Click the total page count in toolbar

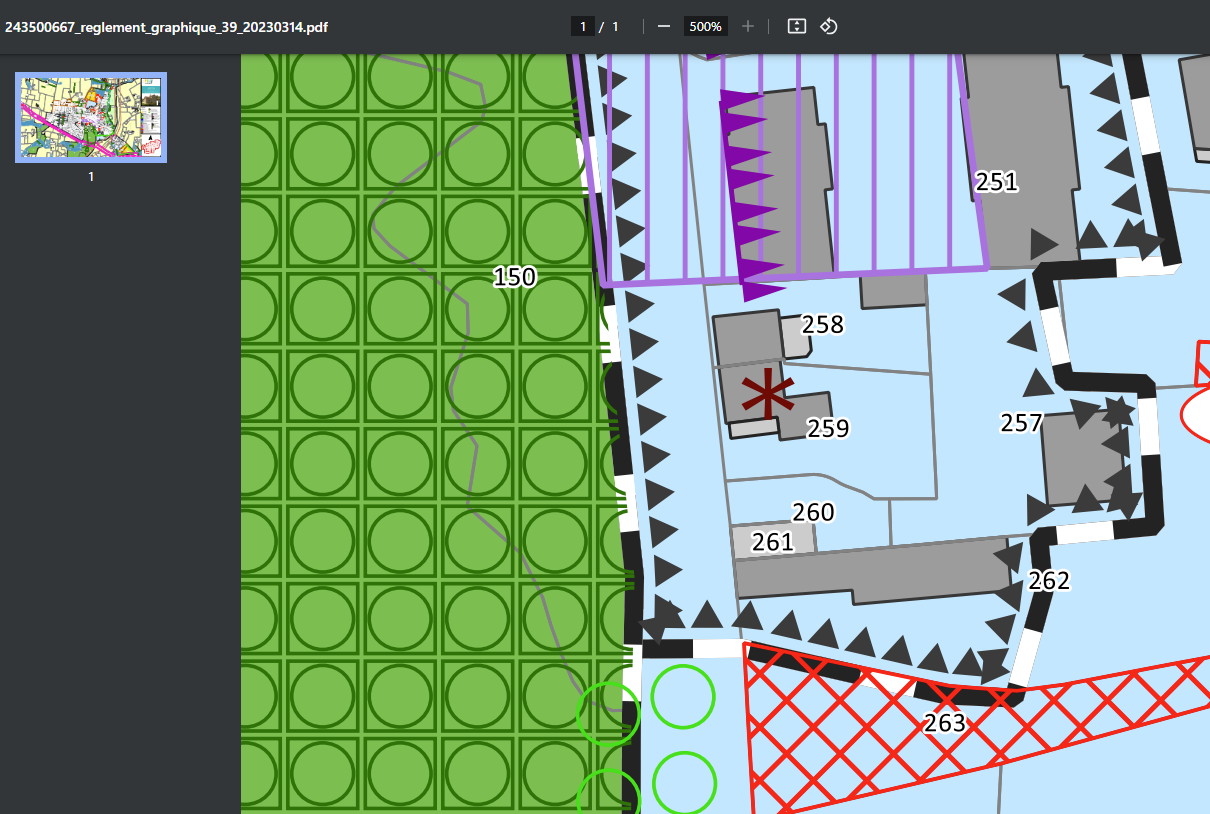(615, 26)
